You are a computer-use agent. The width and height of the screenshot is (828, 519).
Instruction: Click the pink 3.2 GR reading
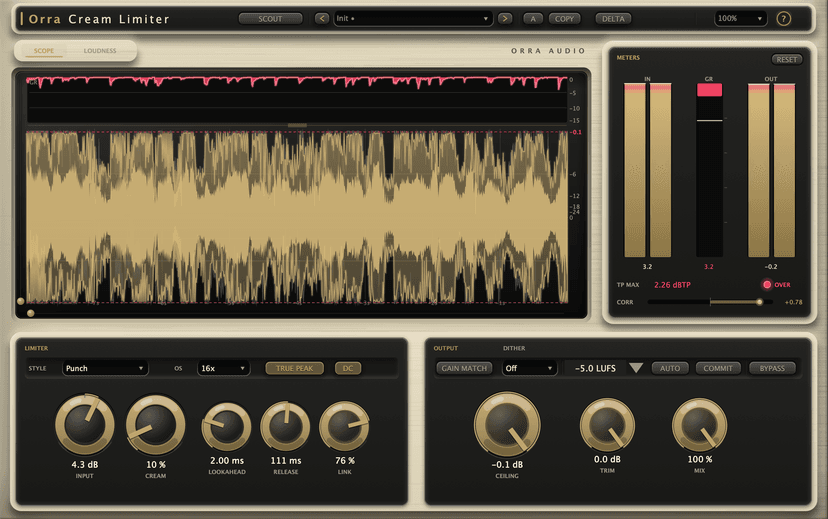[x=709, y=267]
